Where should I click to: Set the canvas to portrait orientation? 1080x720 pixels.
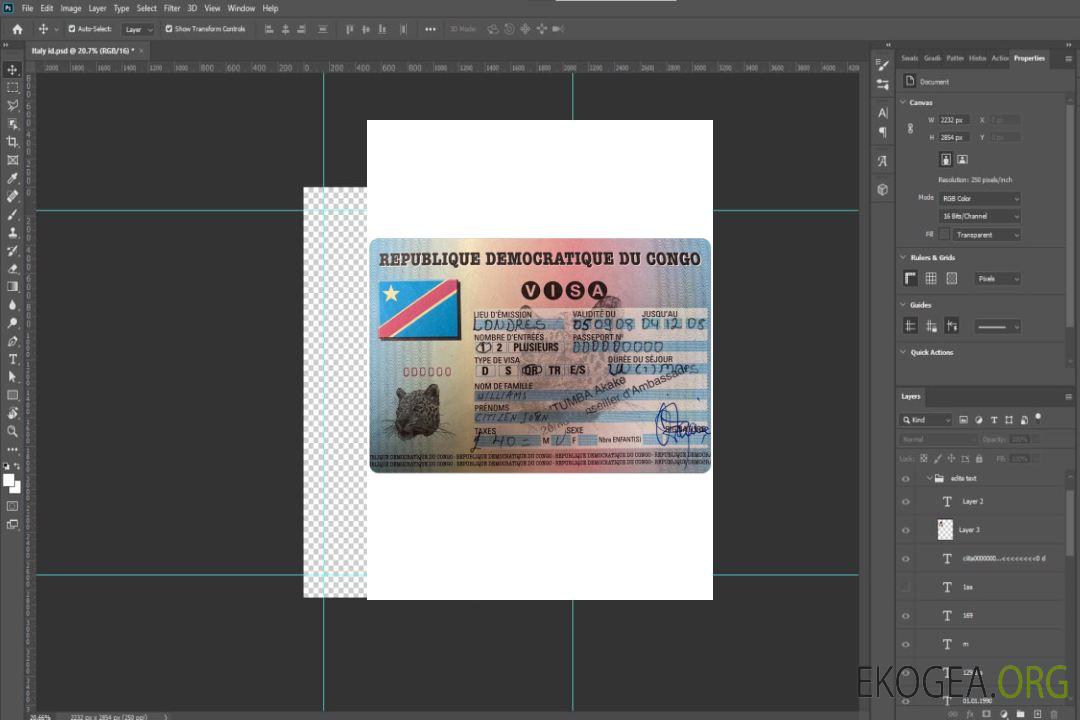[946, 160]
